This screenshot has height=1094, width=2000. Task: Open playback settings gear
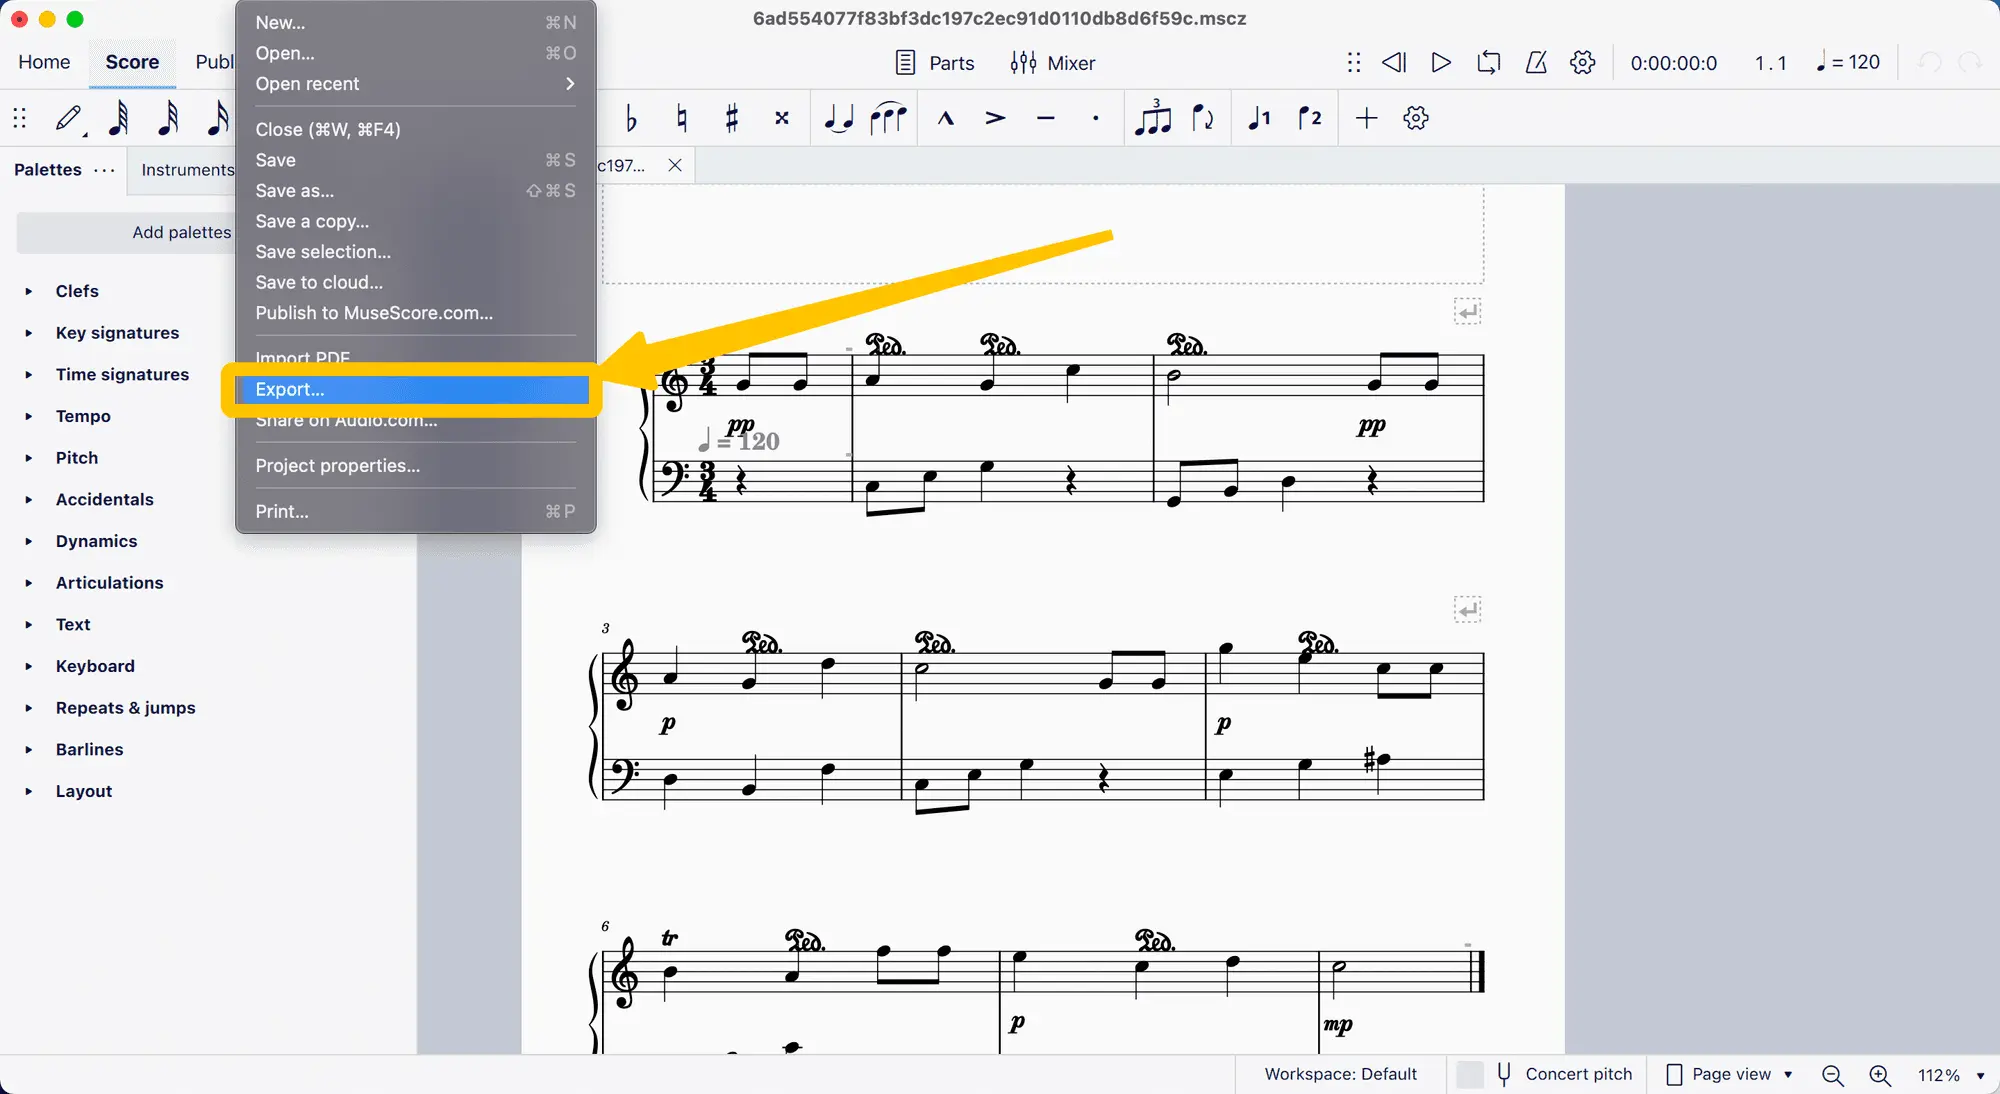(x=1583, y=62)
